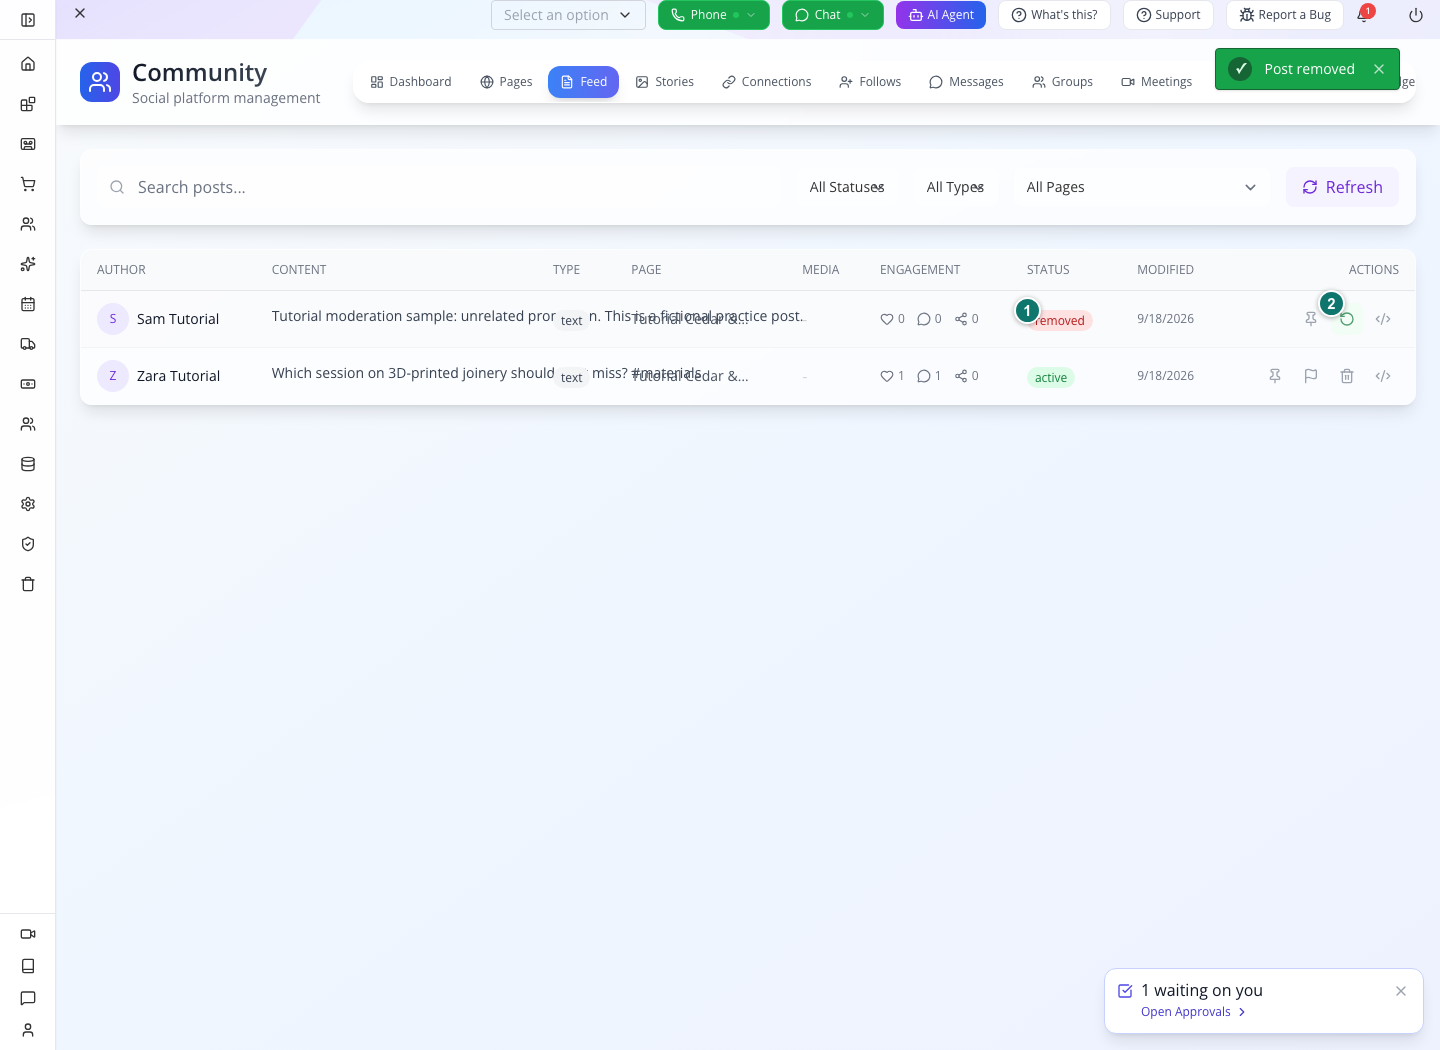Flag Zara Tutorial's post

[1311, 376]
